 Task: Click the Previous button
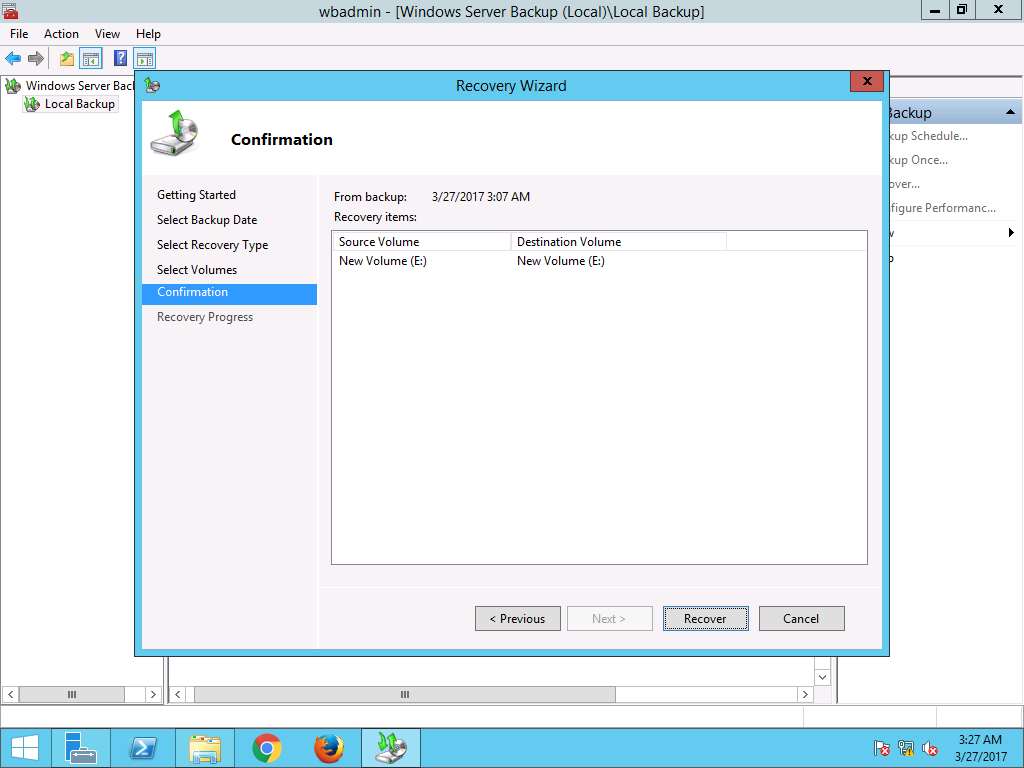[517, 618]
